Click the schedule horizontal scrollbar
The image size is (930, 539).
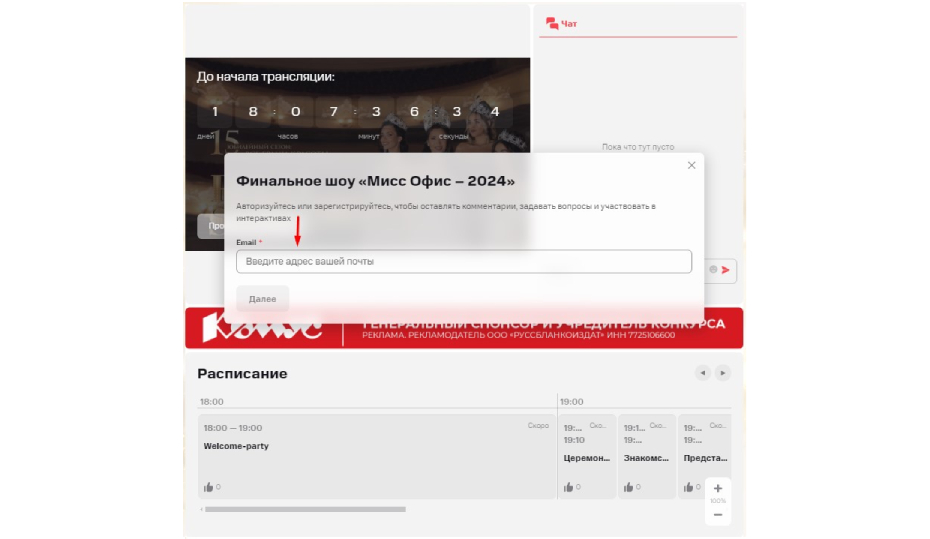(x=305, y=509)
